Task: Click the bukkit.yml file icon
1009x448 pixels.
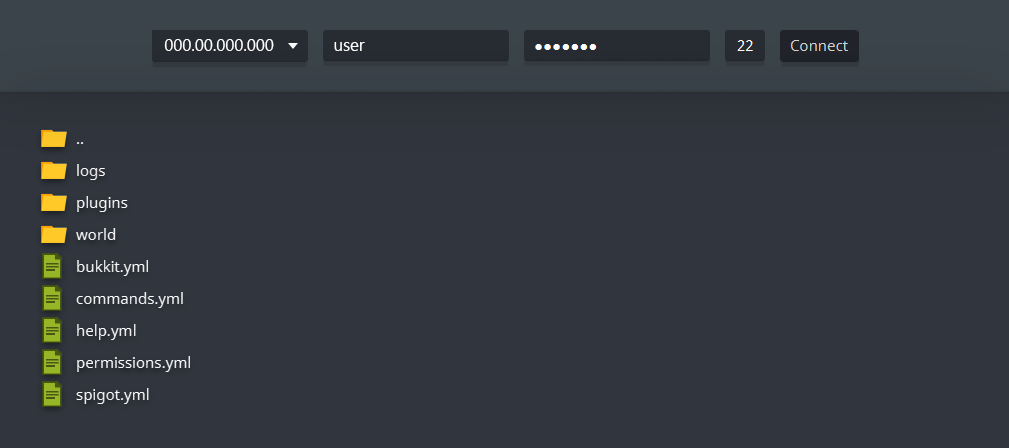Action: 51,266
